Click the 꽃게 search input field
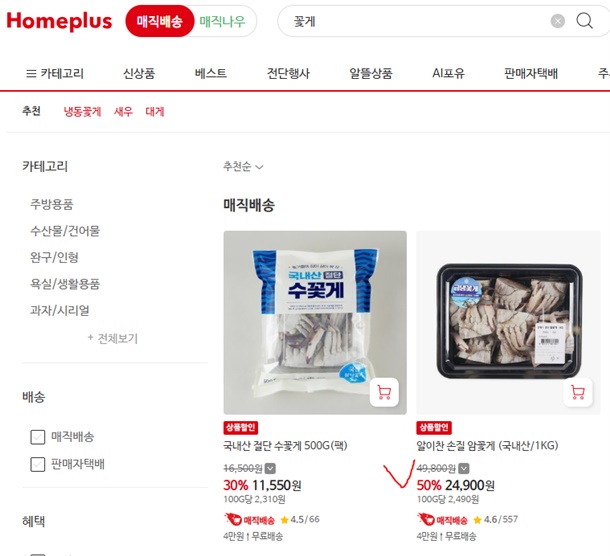Viewport: 610px width, 556px height. (x=412, y=21)
